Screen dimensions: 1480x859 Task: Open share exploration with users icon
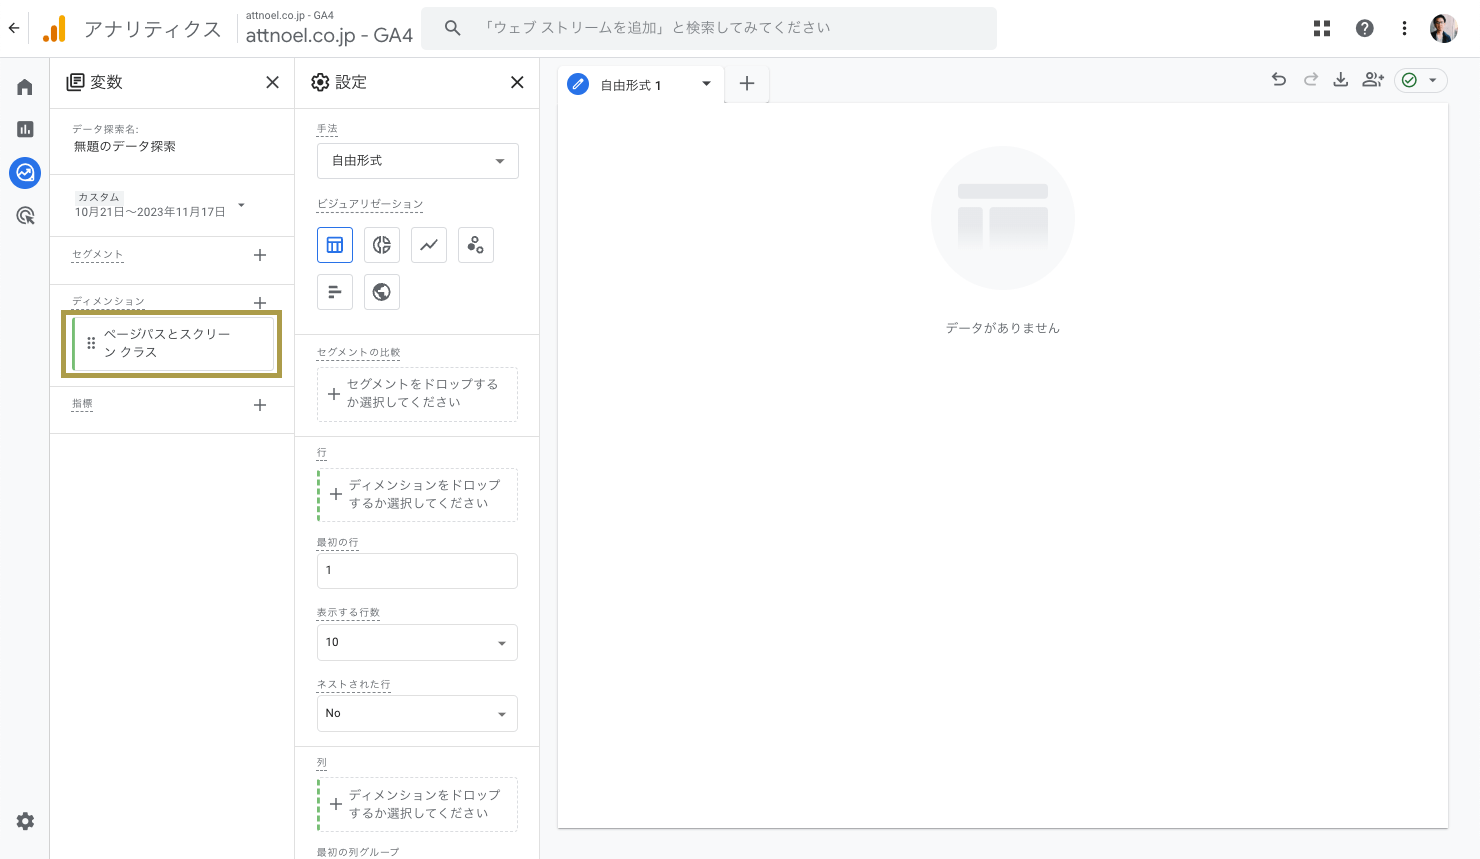(1373, 80)
